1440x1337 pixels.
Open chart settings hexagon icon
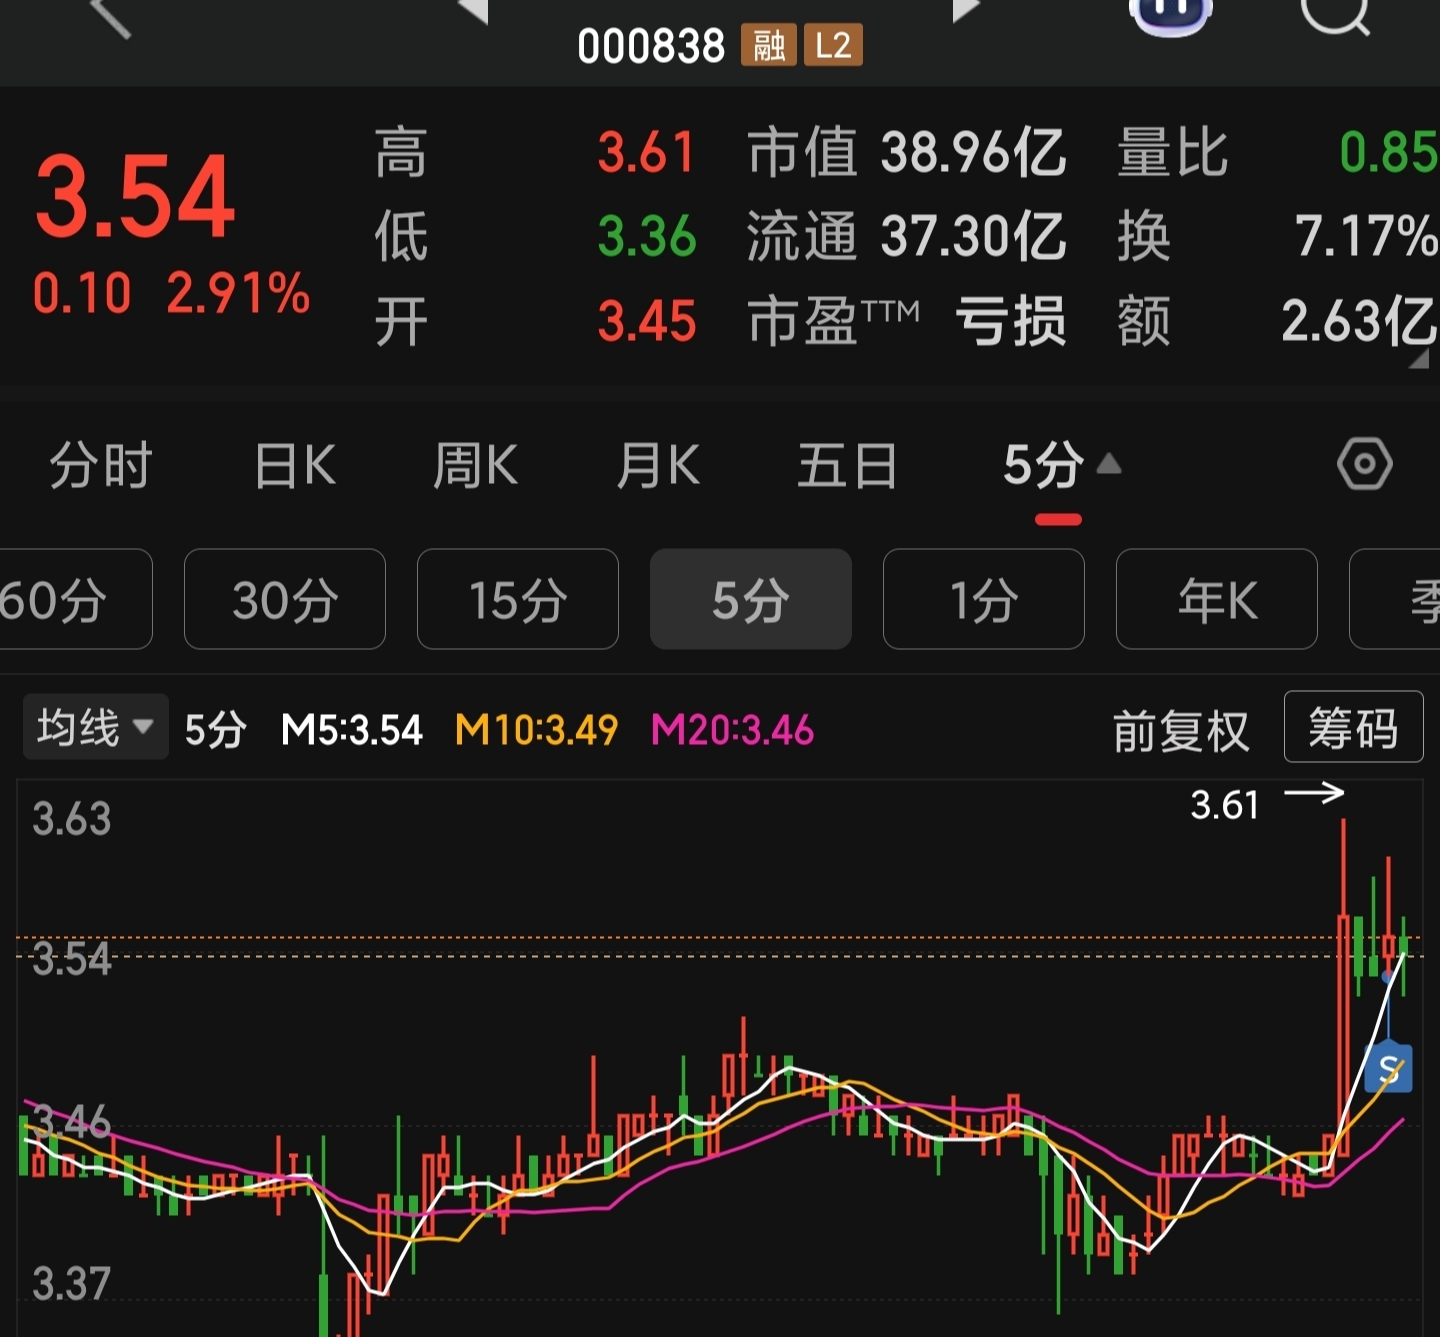(1365, 464)
